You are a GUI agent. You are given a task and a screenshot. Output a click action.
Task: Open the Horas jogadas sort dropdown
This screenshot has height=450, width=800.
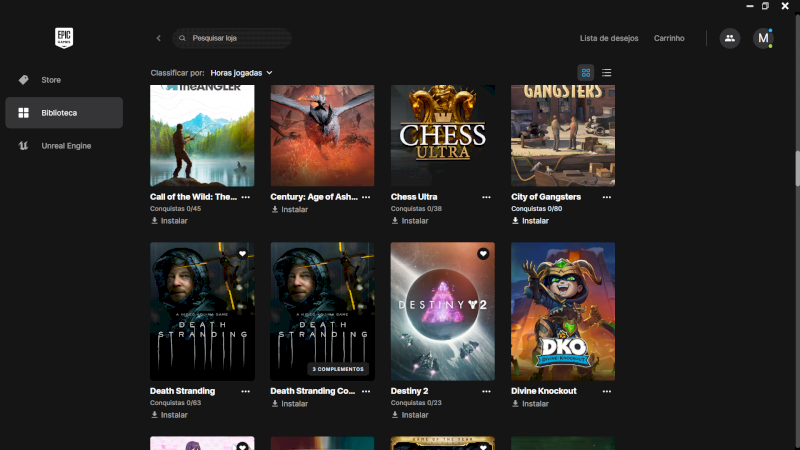[241, 73]
